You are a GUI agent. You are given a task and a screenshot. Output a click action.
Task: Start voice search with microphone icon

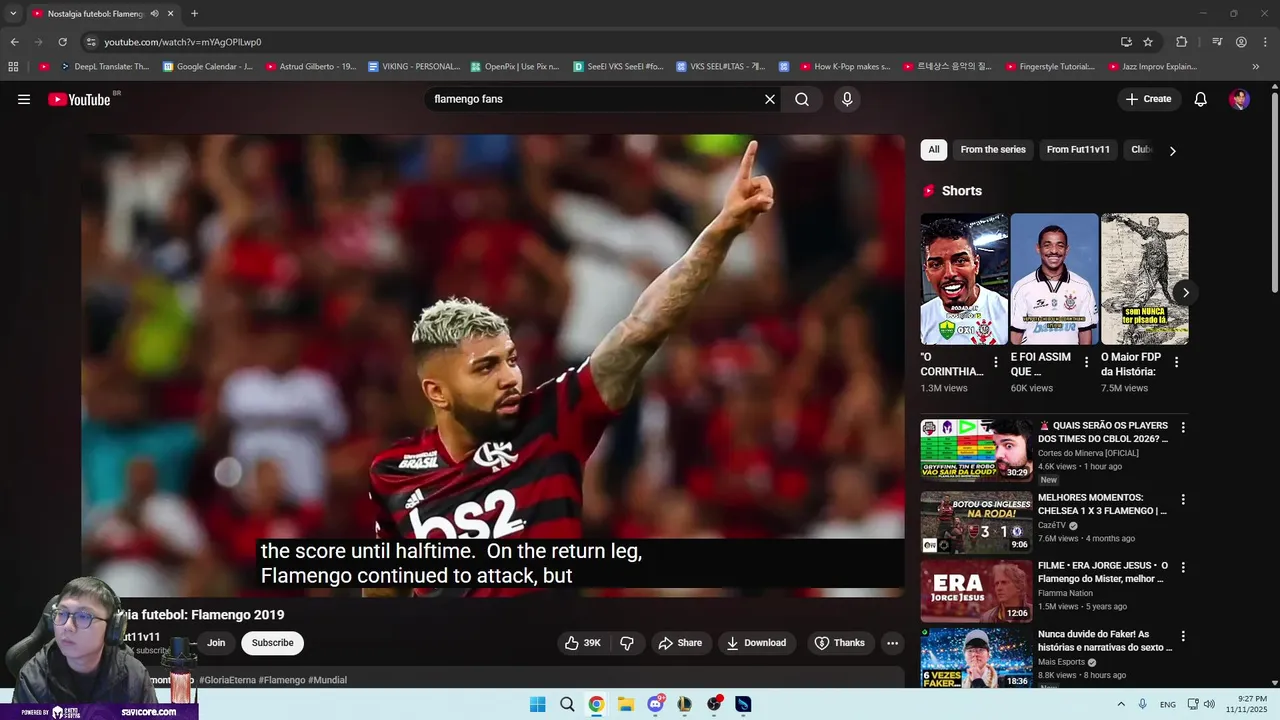(x=847, y=99)
